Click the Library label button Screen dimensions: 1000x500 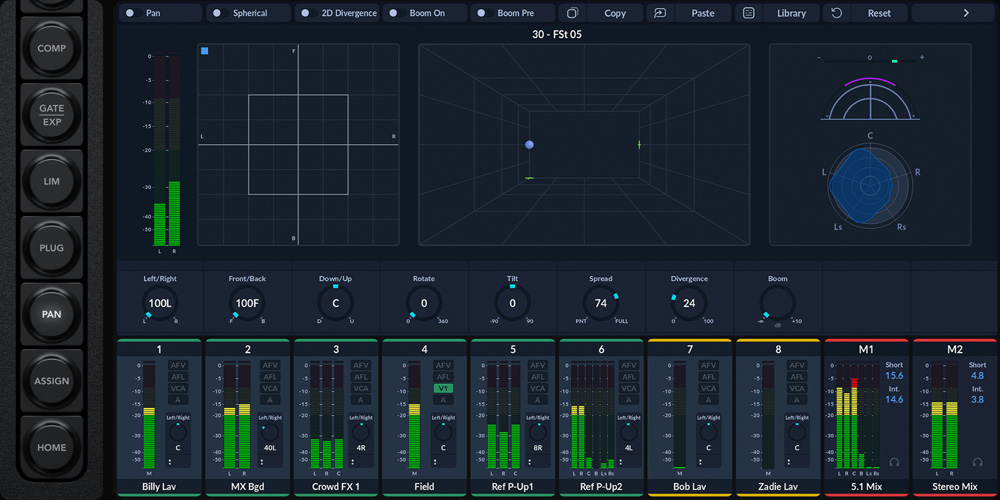(x=791, y=13)
